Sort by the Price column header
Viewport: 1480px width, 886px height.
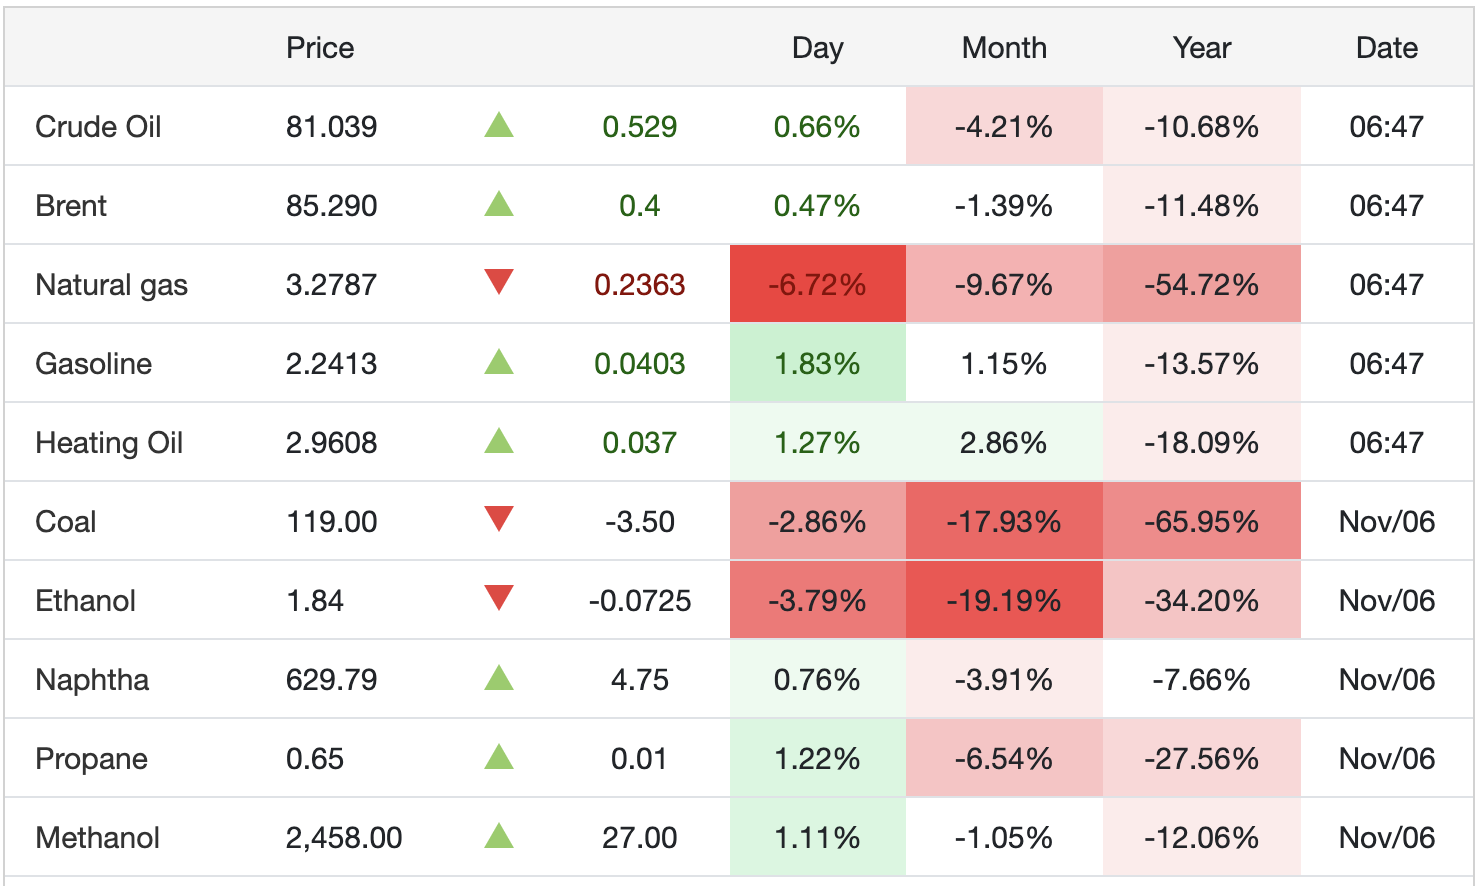coord(320,48)
